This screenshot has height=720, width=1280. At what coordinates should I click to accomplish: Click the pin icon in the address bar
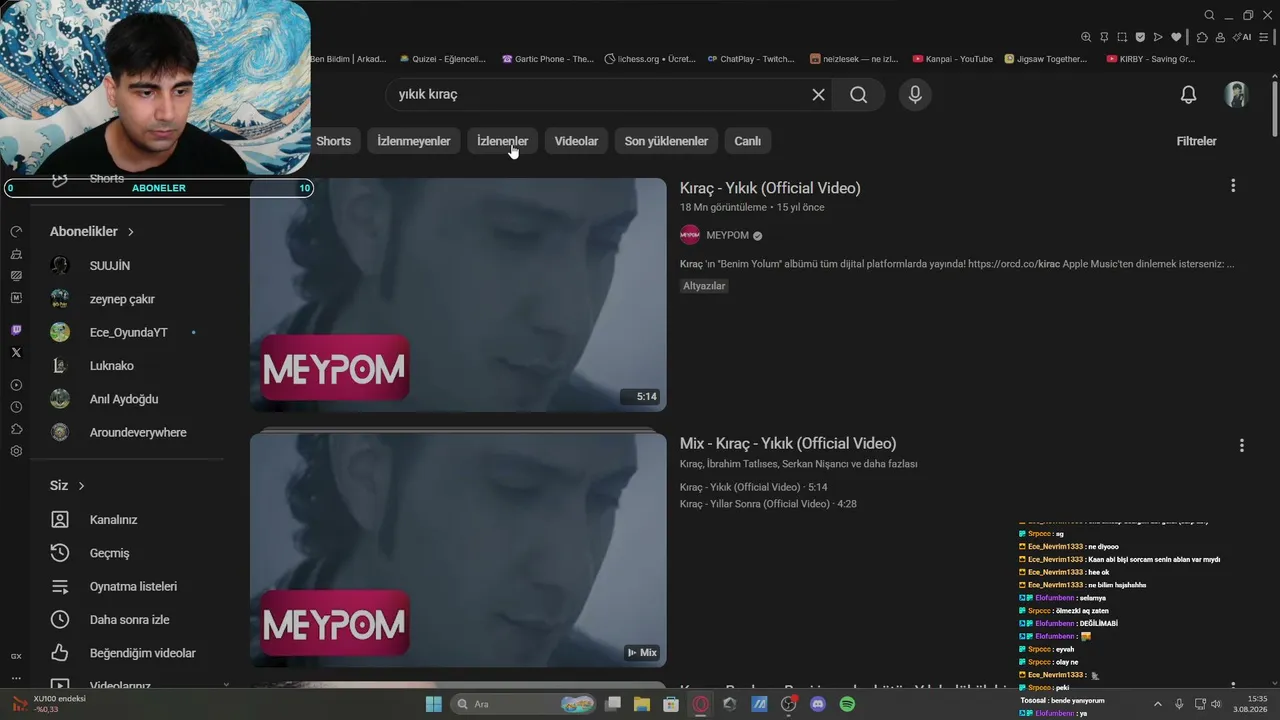(x=1104, y=37)
